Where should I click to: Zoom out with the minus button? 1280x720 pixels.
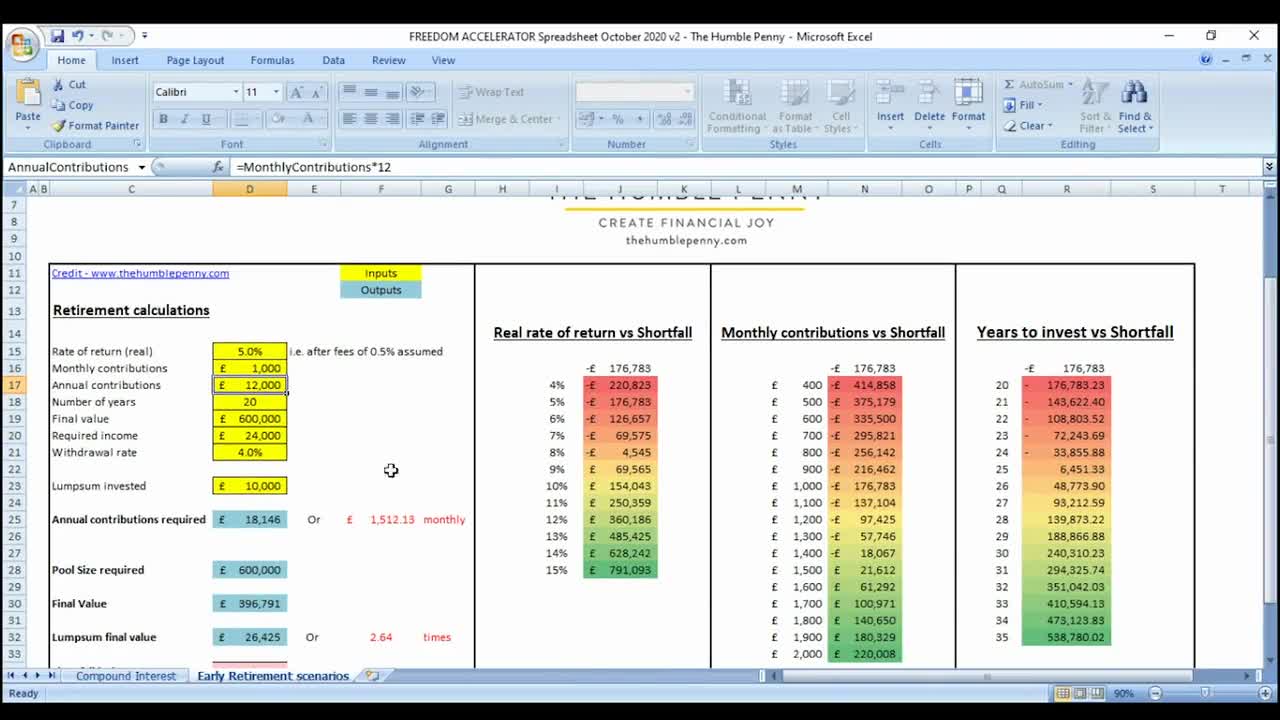click(x=1155, y=693)
